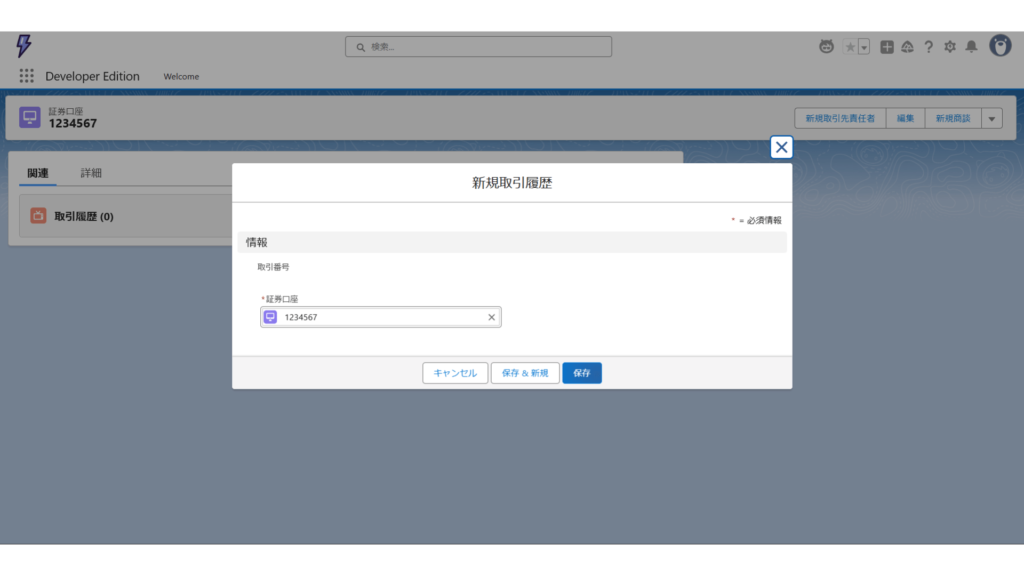The height and width of the screenshot is (576, 1024).
Task: Add current page to favorites star
Action: coord(850,47)
